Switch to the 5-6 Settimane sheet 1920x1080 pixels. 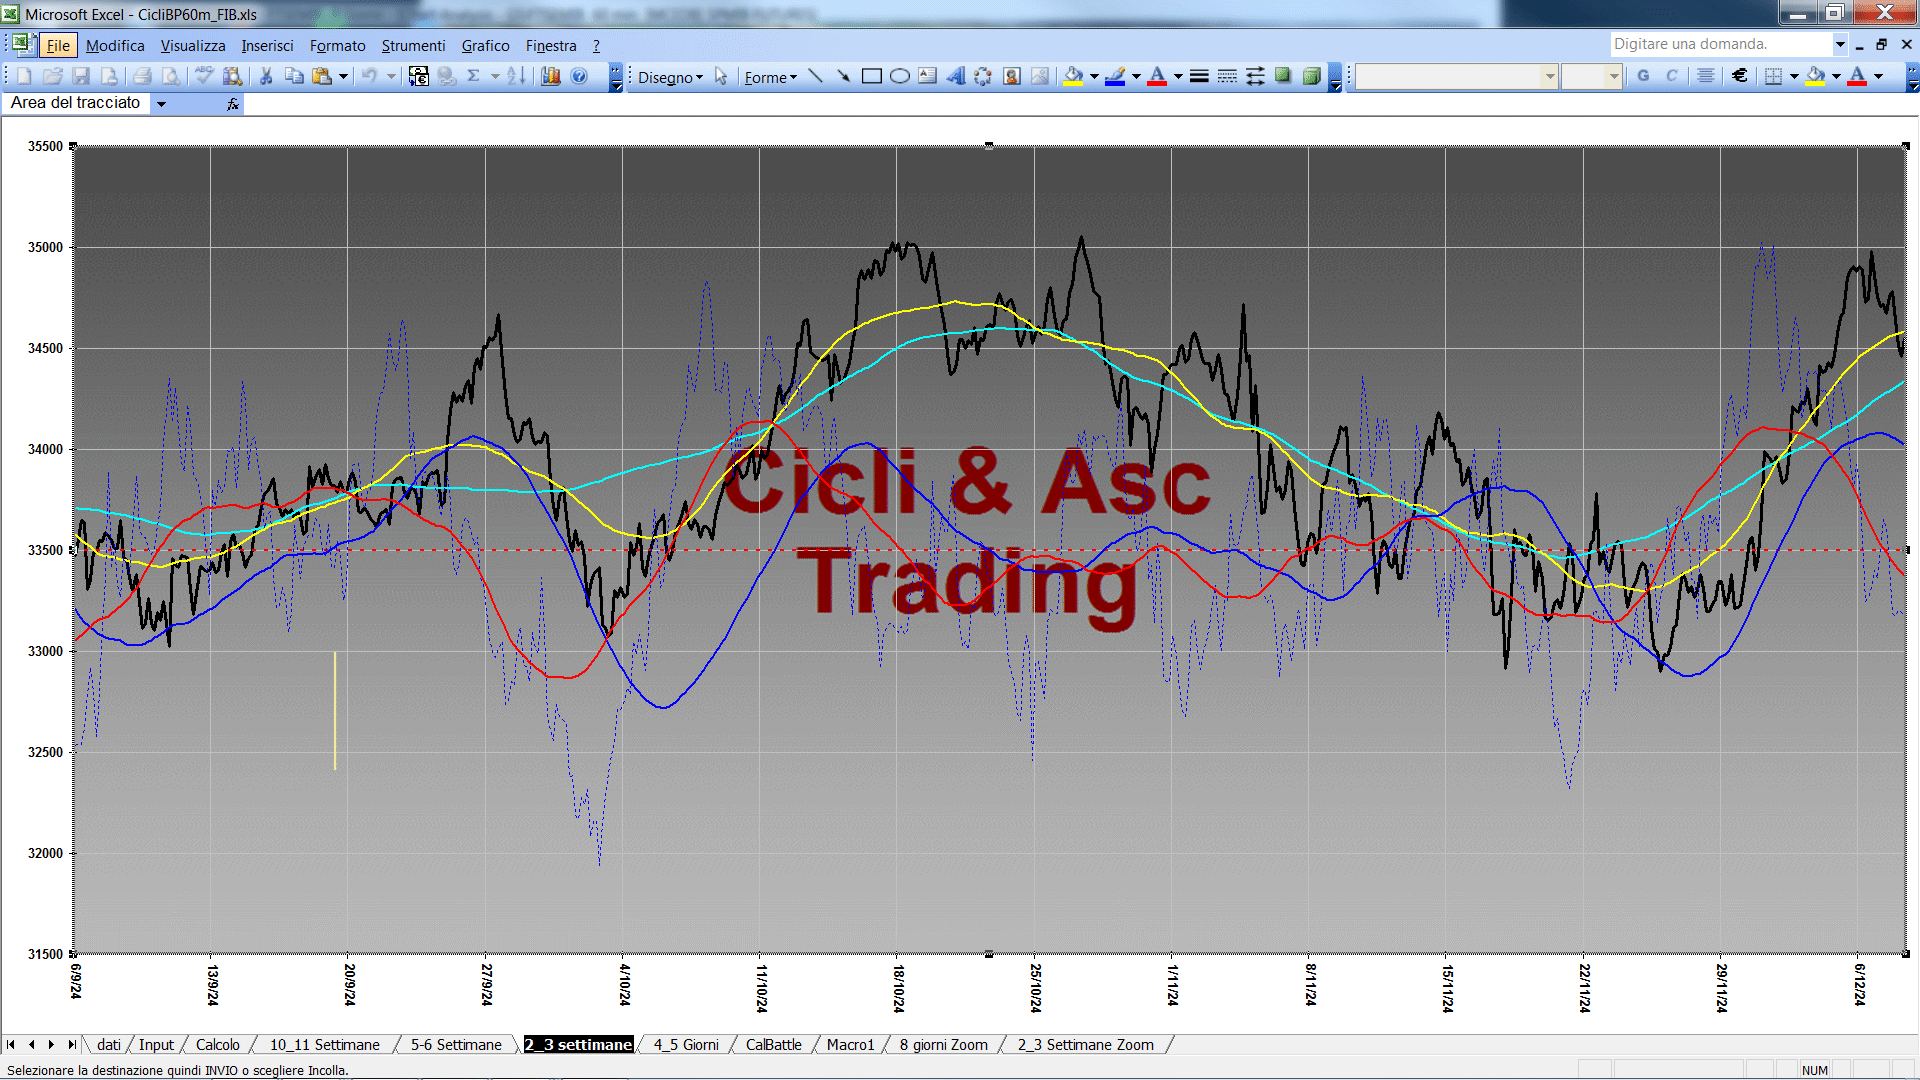[456, 1045]
